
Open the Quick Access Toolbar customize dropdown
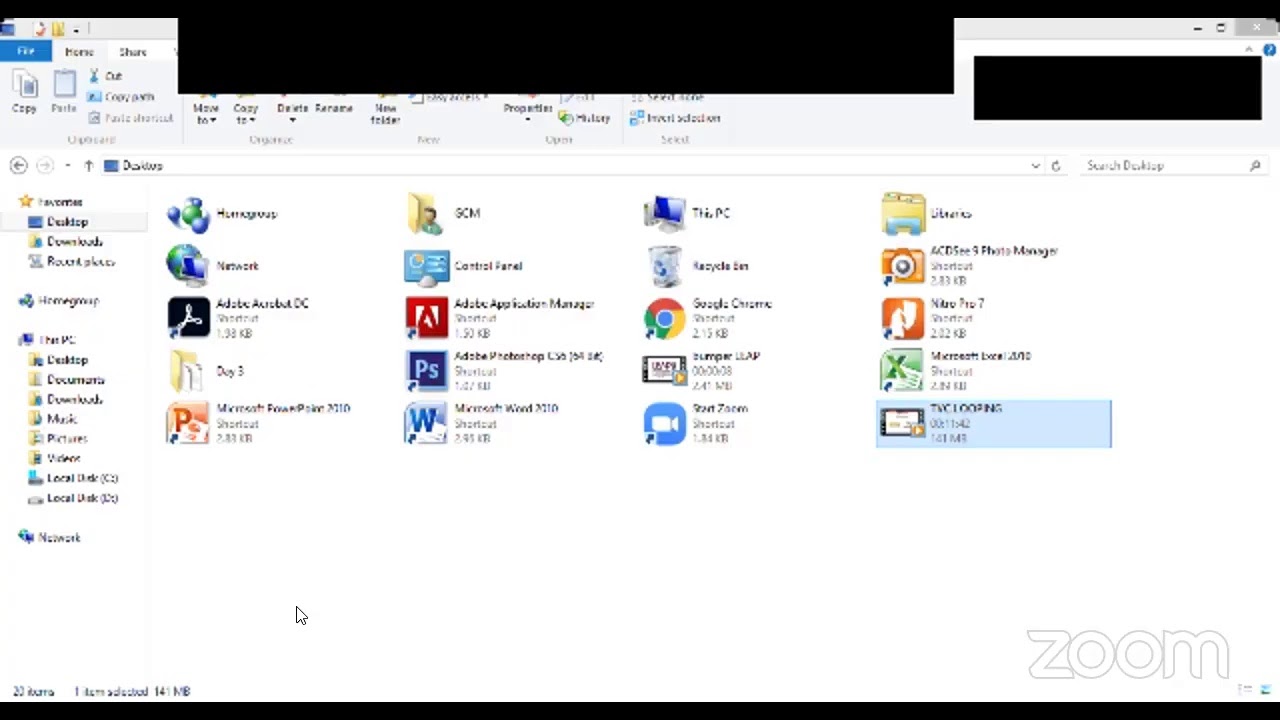[x=76, y=30]
